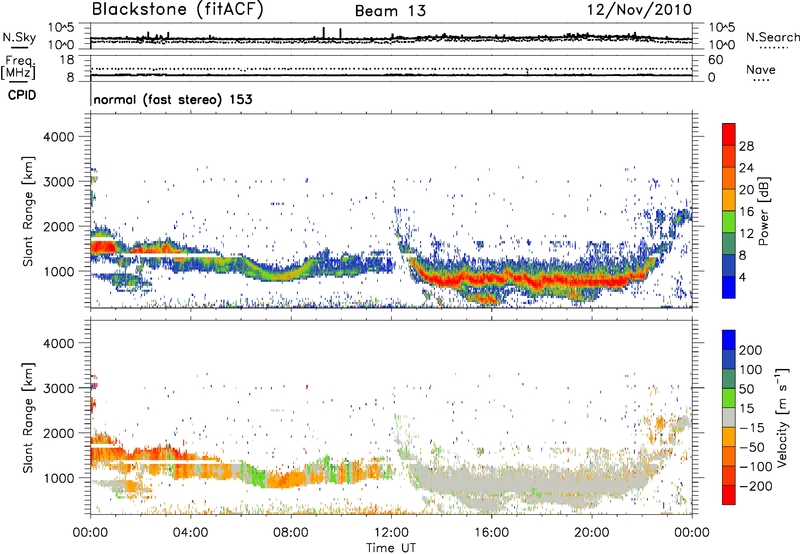Select the CPID row label
This screenshot has width=800, height=554.
pyautogui.click(x=22, y=95)
